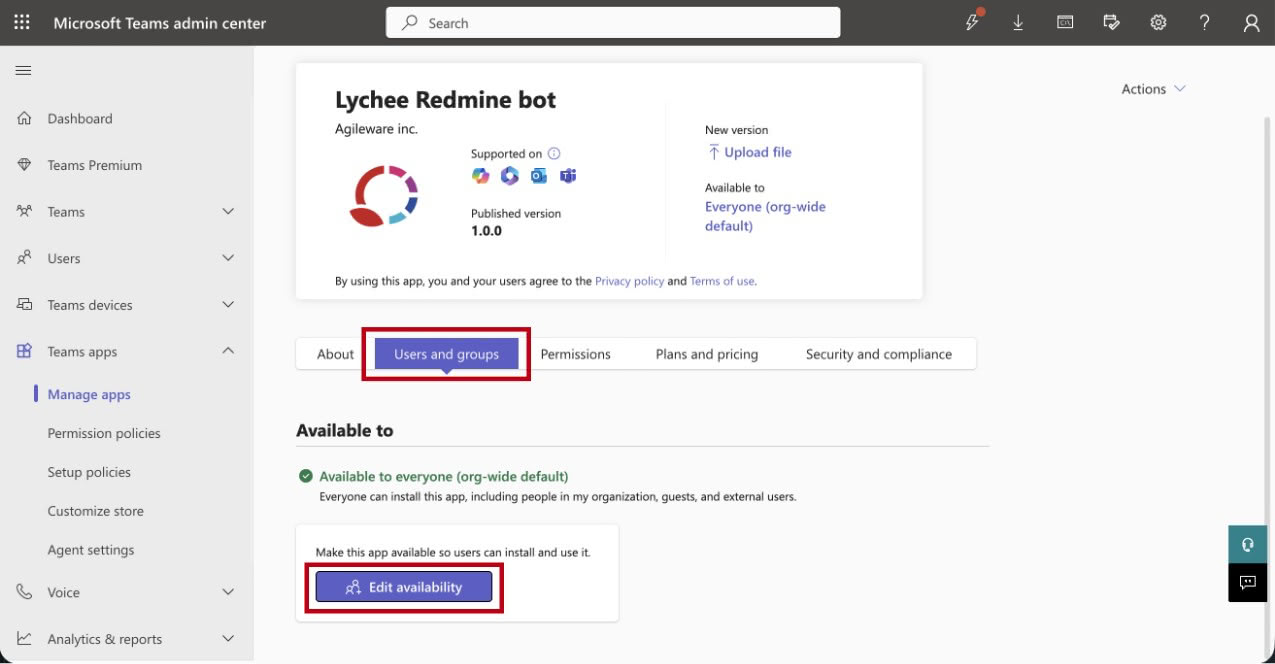This screenshot has width=1275, height=664.
Task: Switch to the Permissions tab
Action: point(575,354)
